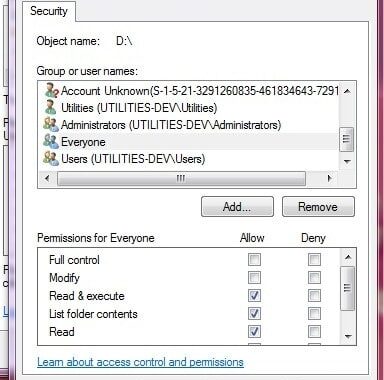
Task: Open the Security tab
Action: [49, 11]
